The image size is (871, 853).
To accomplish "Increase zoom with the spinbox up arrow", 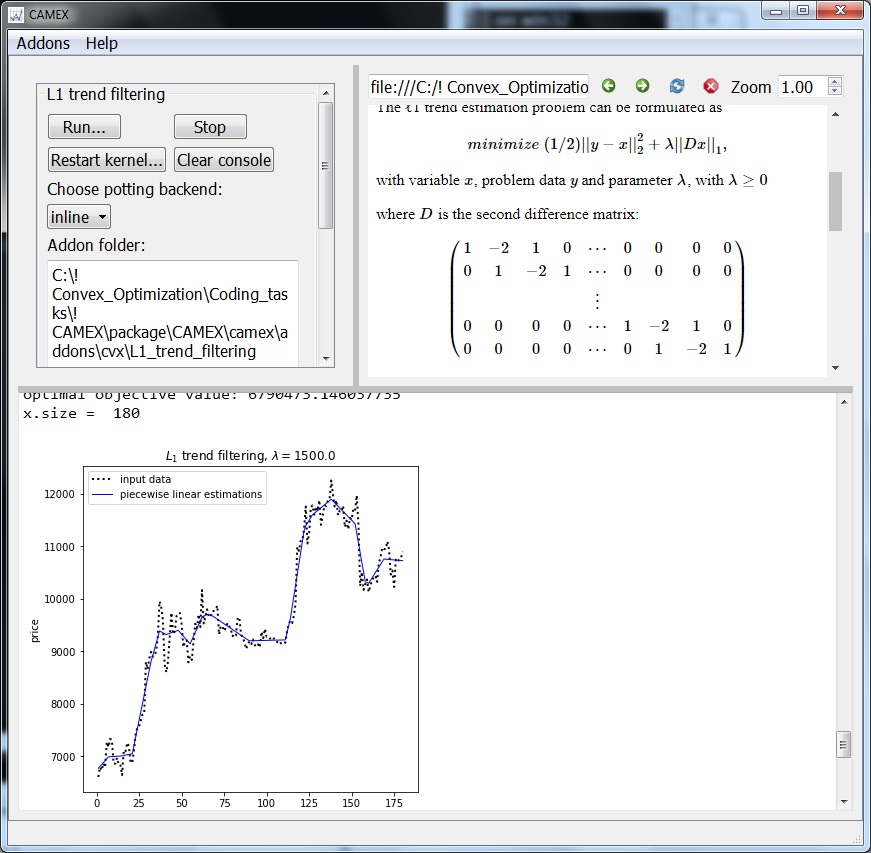I will tap(834, 82).
